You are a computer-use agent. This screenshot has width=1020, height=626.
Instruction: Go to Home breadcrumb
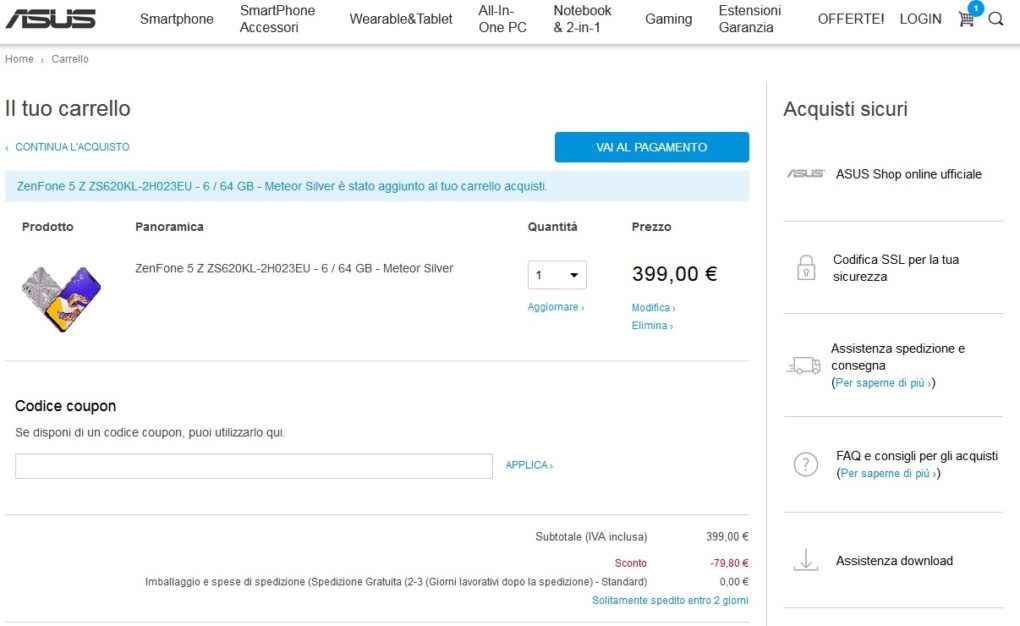19,59
